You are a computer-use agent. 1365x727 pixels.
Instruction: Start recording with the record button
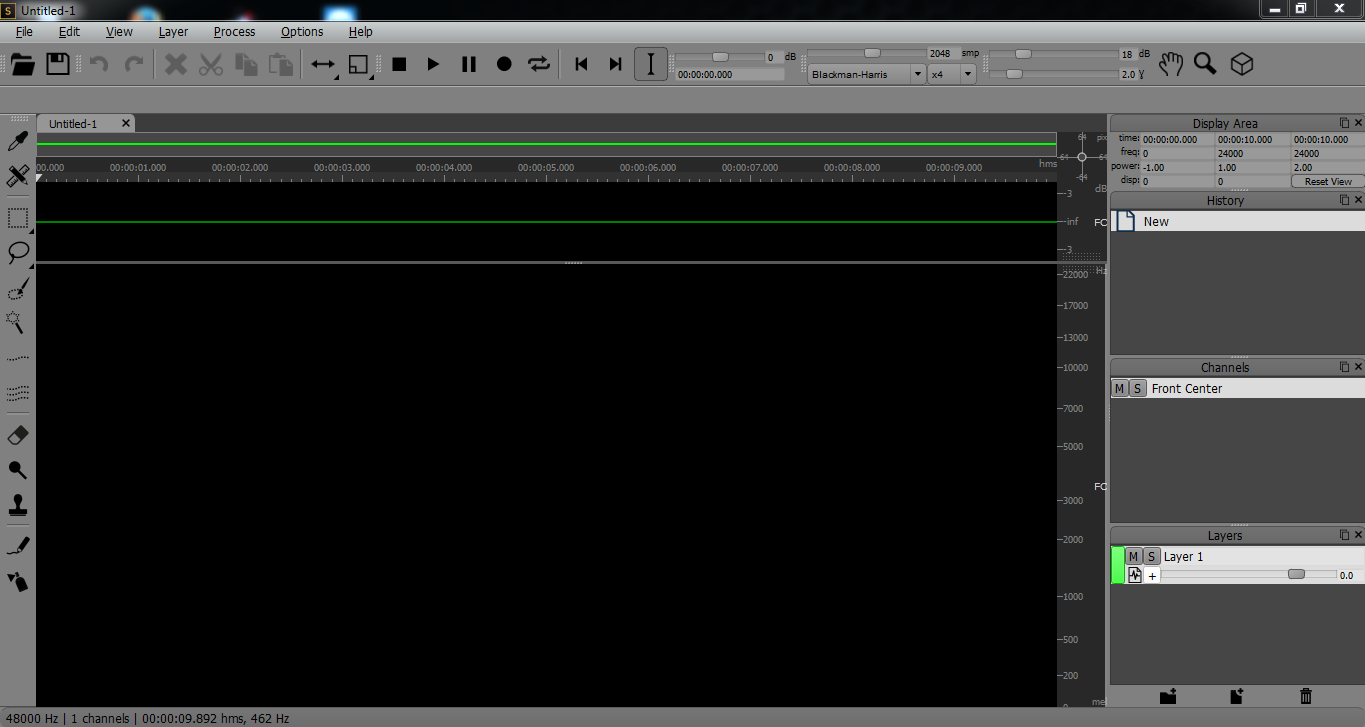pyautogui.click(x=504, y=64)
